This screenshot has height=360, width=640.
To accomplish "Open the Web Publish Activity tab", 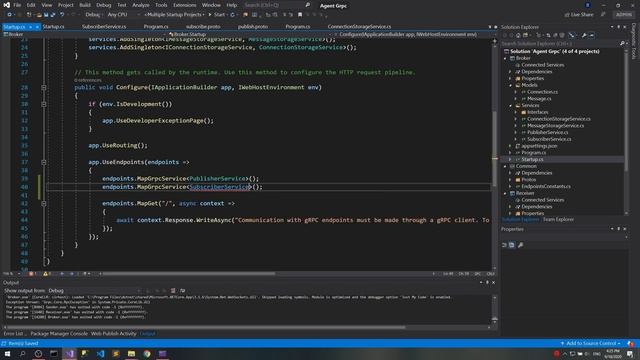I will click(x=113, y=334).
